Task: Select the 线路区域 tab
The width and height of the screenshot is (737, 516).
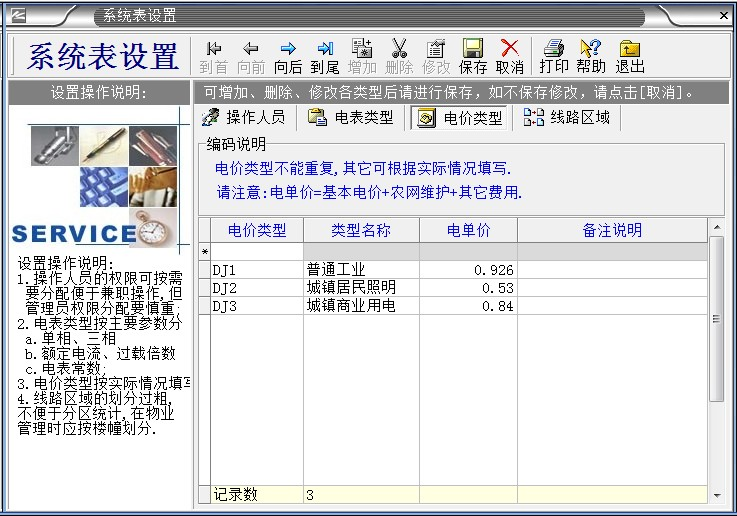Action: 567,118
